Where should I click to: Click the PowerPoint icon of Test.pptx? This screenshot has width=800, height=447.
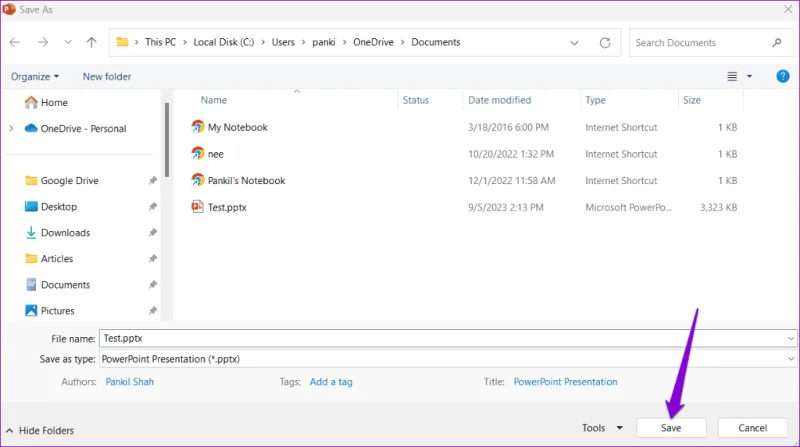point(197,207)
